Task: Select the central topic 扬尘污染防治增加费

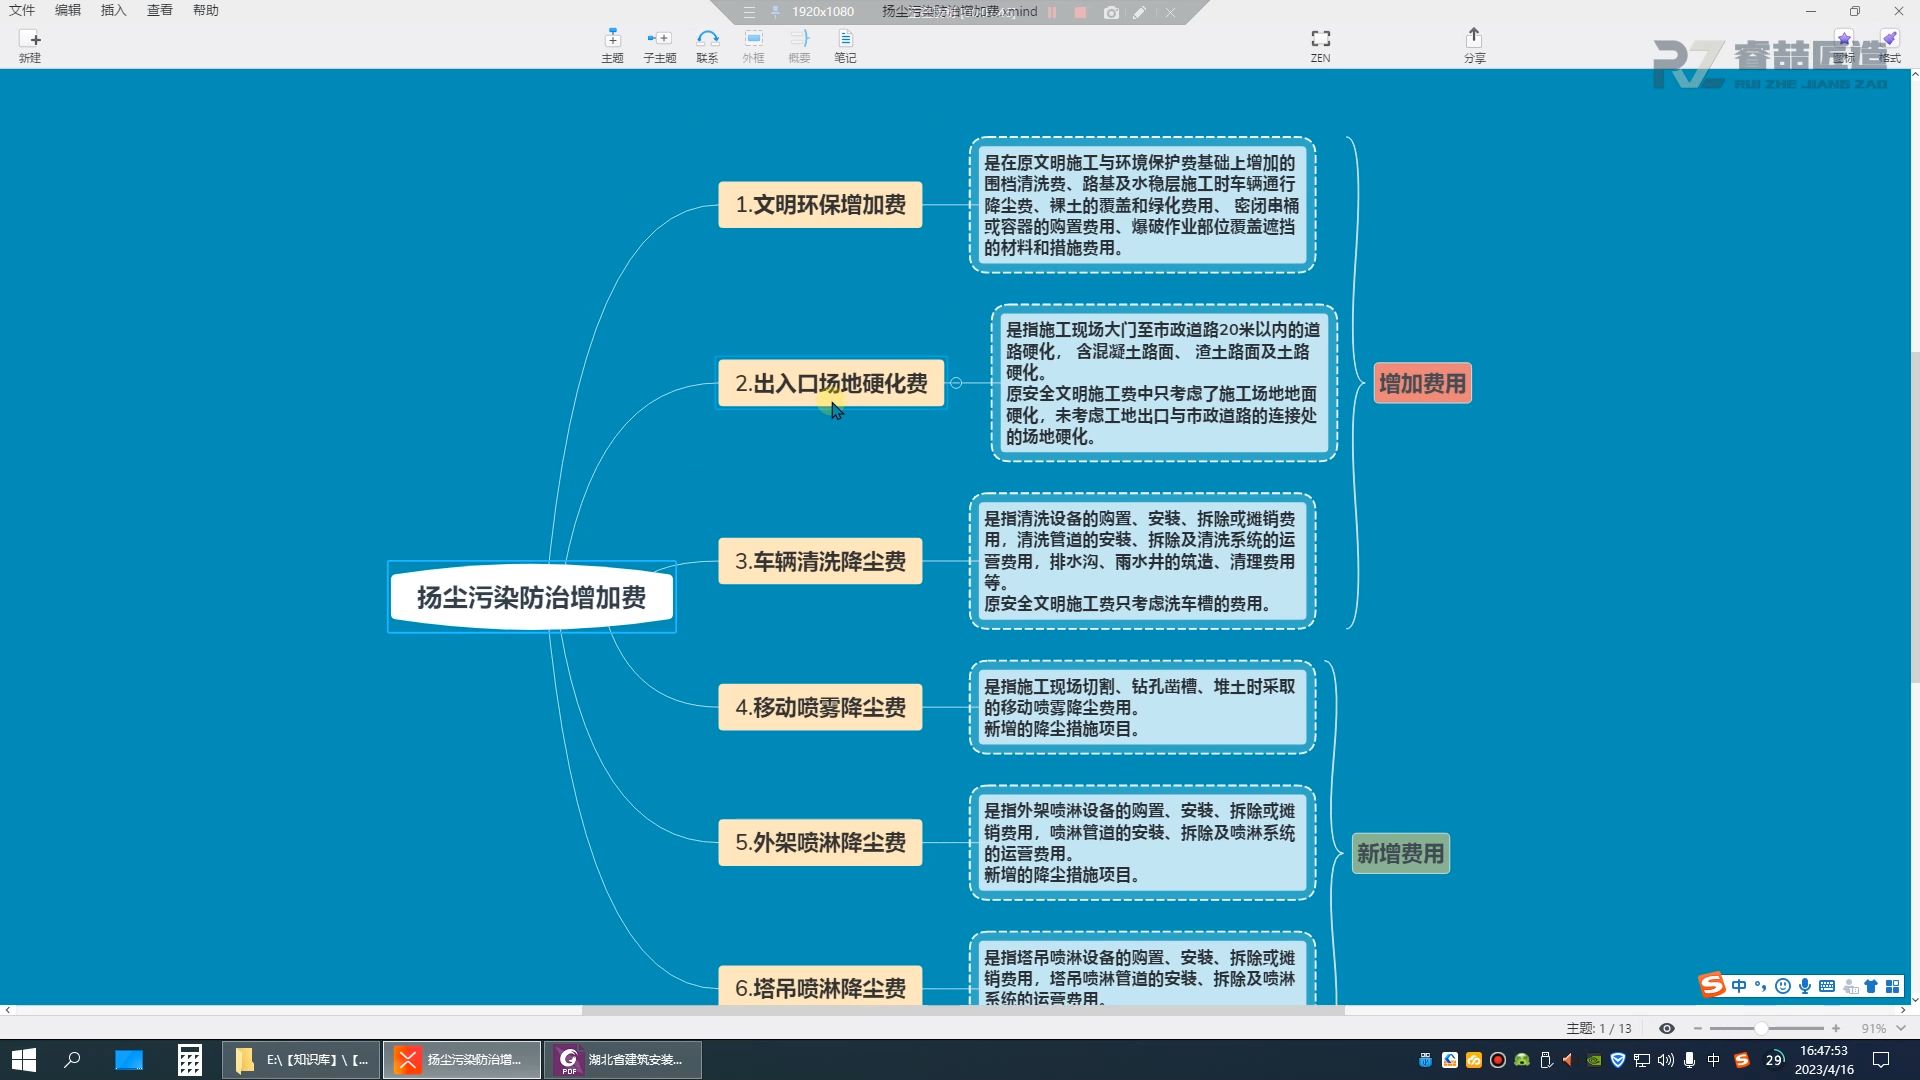Action: tap(531, 597)
